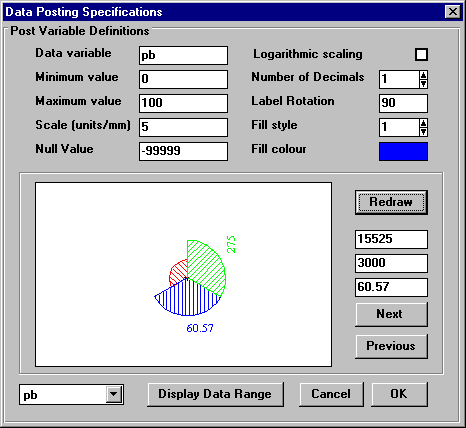
Task: Edit the Null Value field
Action: pos(183,151)
